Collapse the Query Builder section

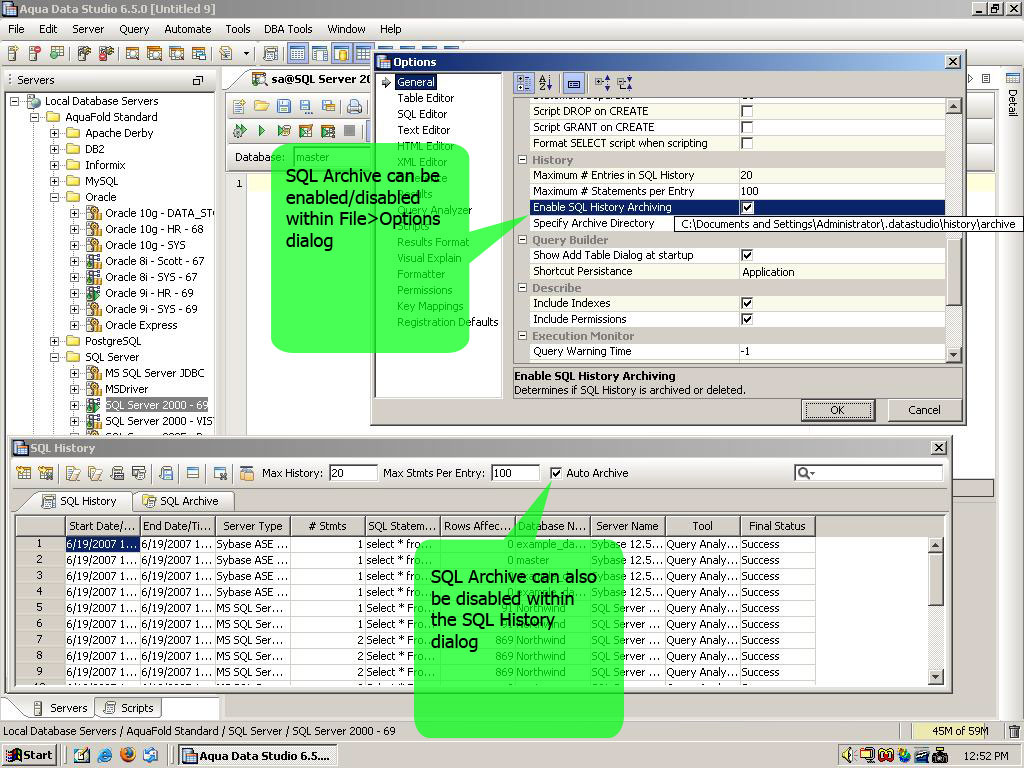coord(522,240)
